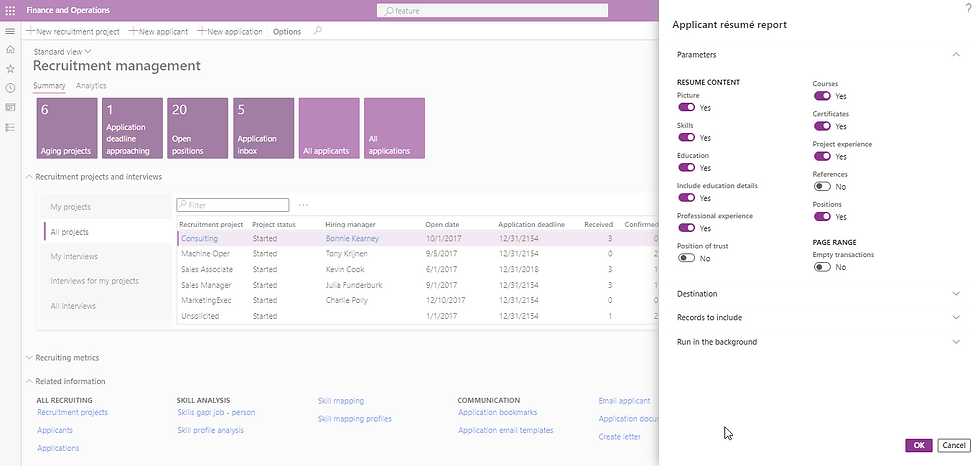Collapse the Parameters section
Viewport: 980px width, 466px height.
[x=818, y=55]
